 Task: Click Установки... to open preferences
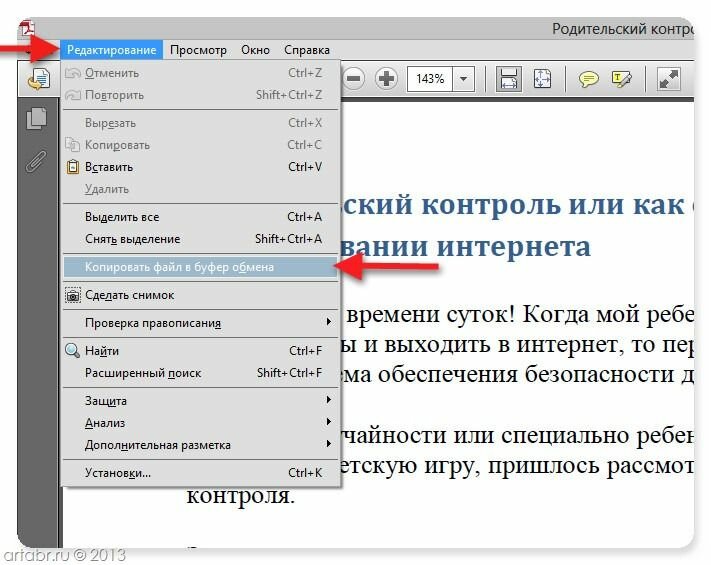117,473
